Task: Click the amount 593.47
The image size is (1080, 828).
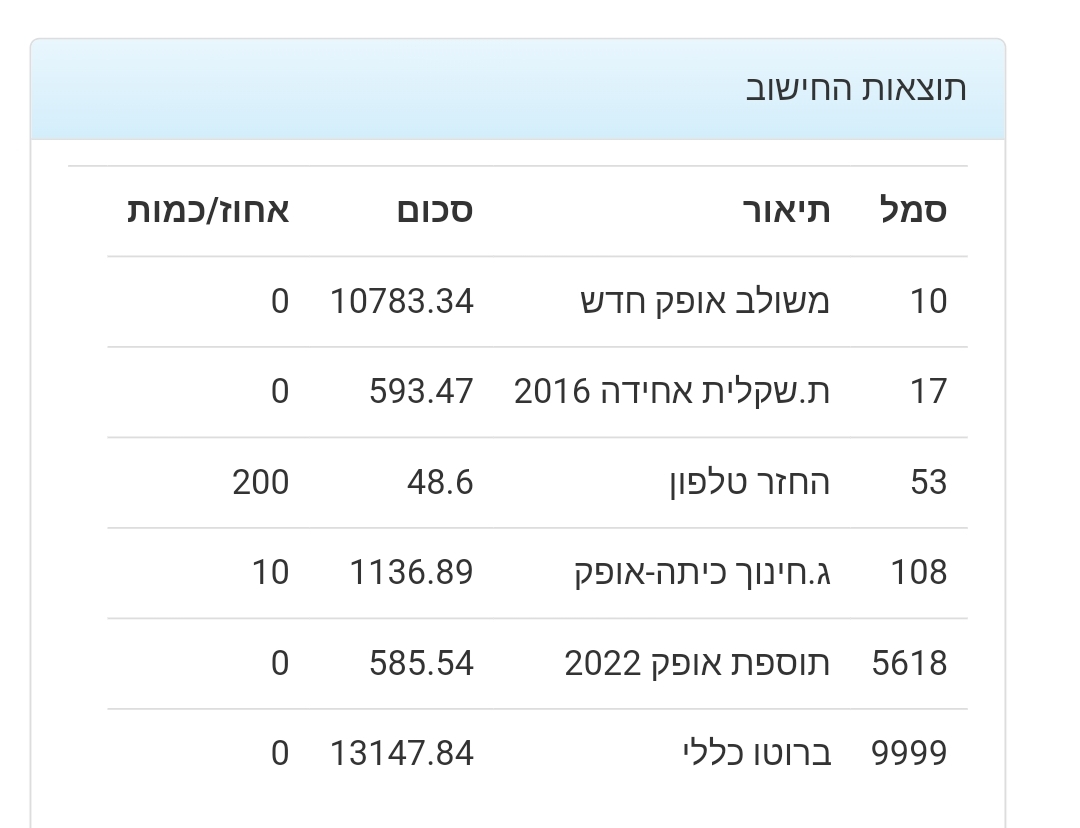Action: click(421, 391)
